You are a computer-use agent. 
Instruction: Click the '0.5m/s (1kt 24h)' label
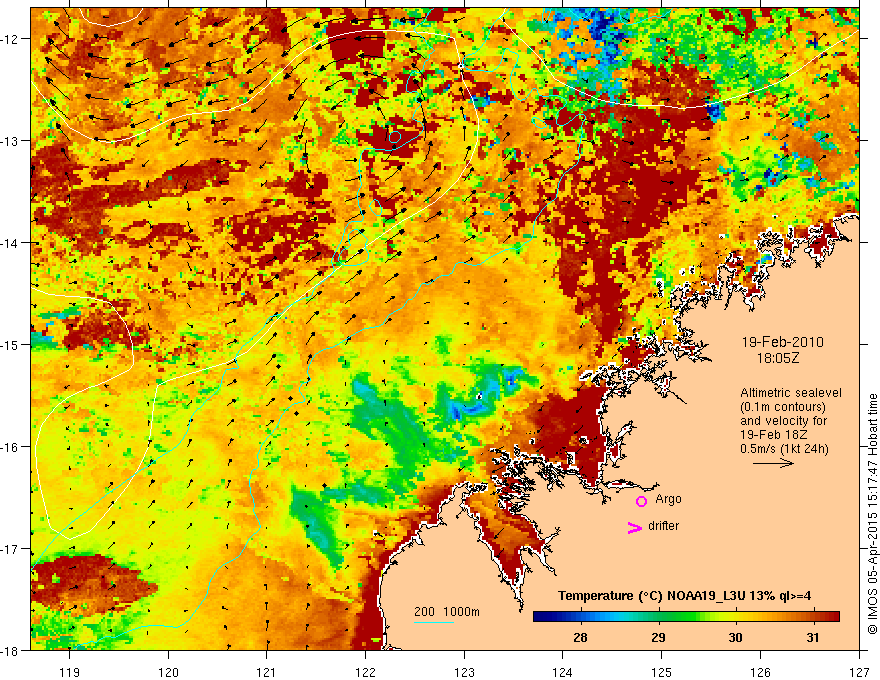(x=784, y=448)
